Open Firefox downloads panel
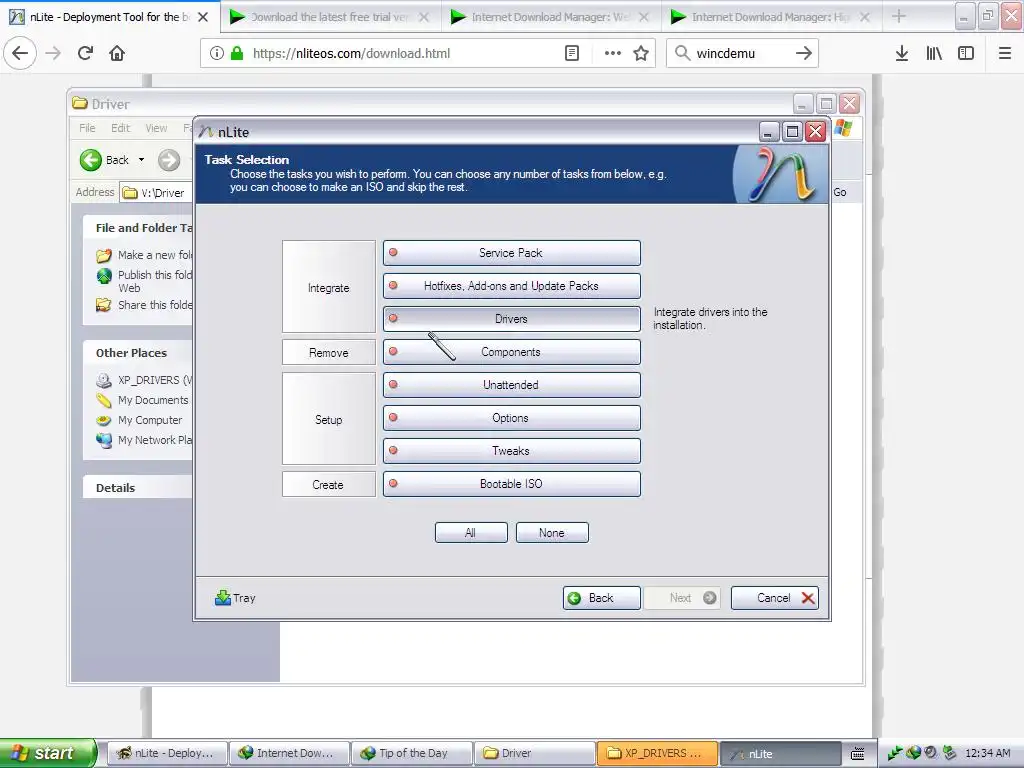Image resolution: width=1024 pixels, height=768 pixels. coord(902,54)
